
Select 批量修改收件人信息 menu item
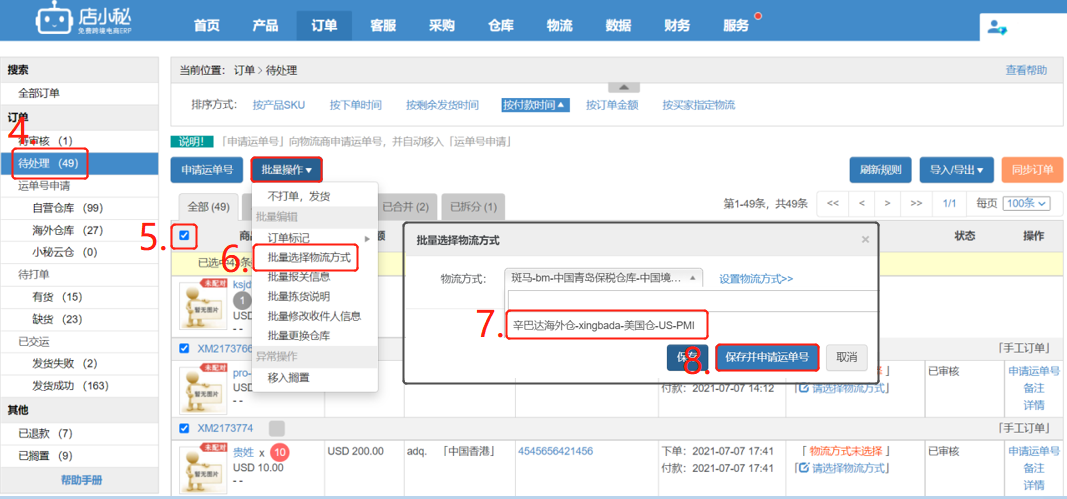click(314, 316)
